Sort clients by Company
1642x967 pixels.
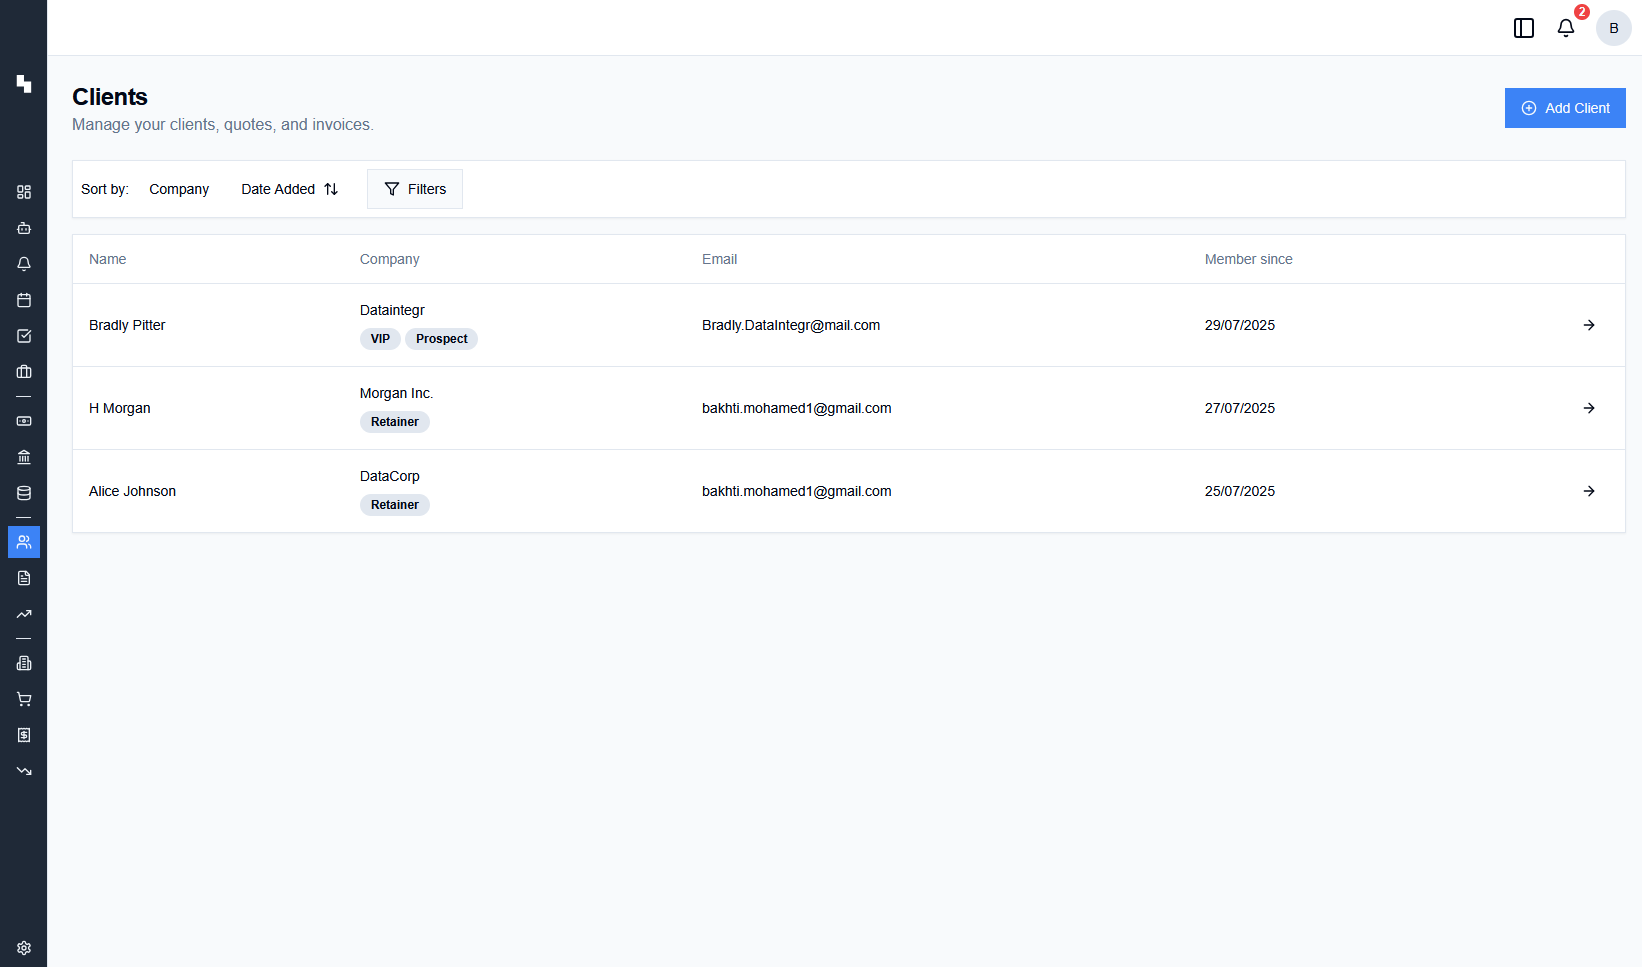[x=179, y=189]
